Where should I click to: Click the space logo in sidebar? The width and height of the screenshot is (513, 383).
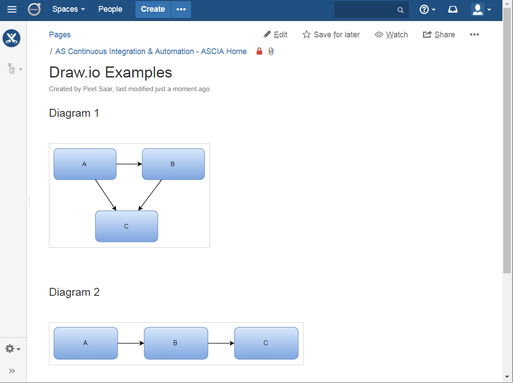pyautogui.click(x=12, y=38)
